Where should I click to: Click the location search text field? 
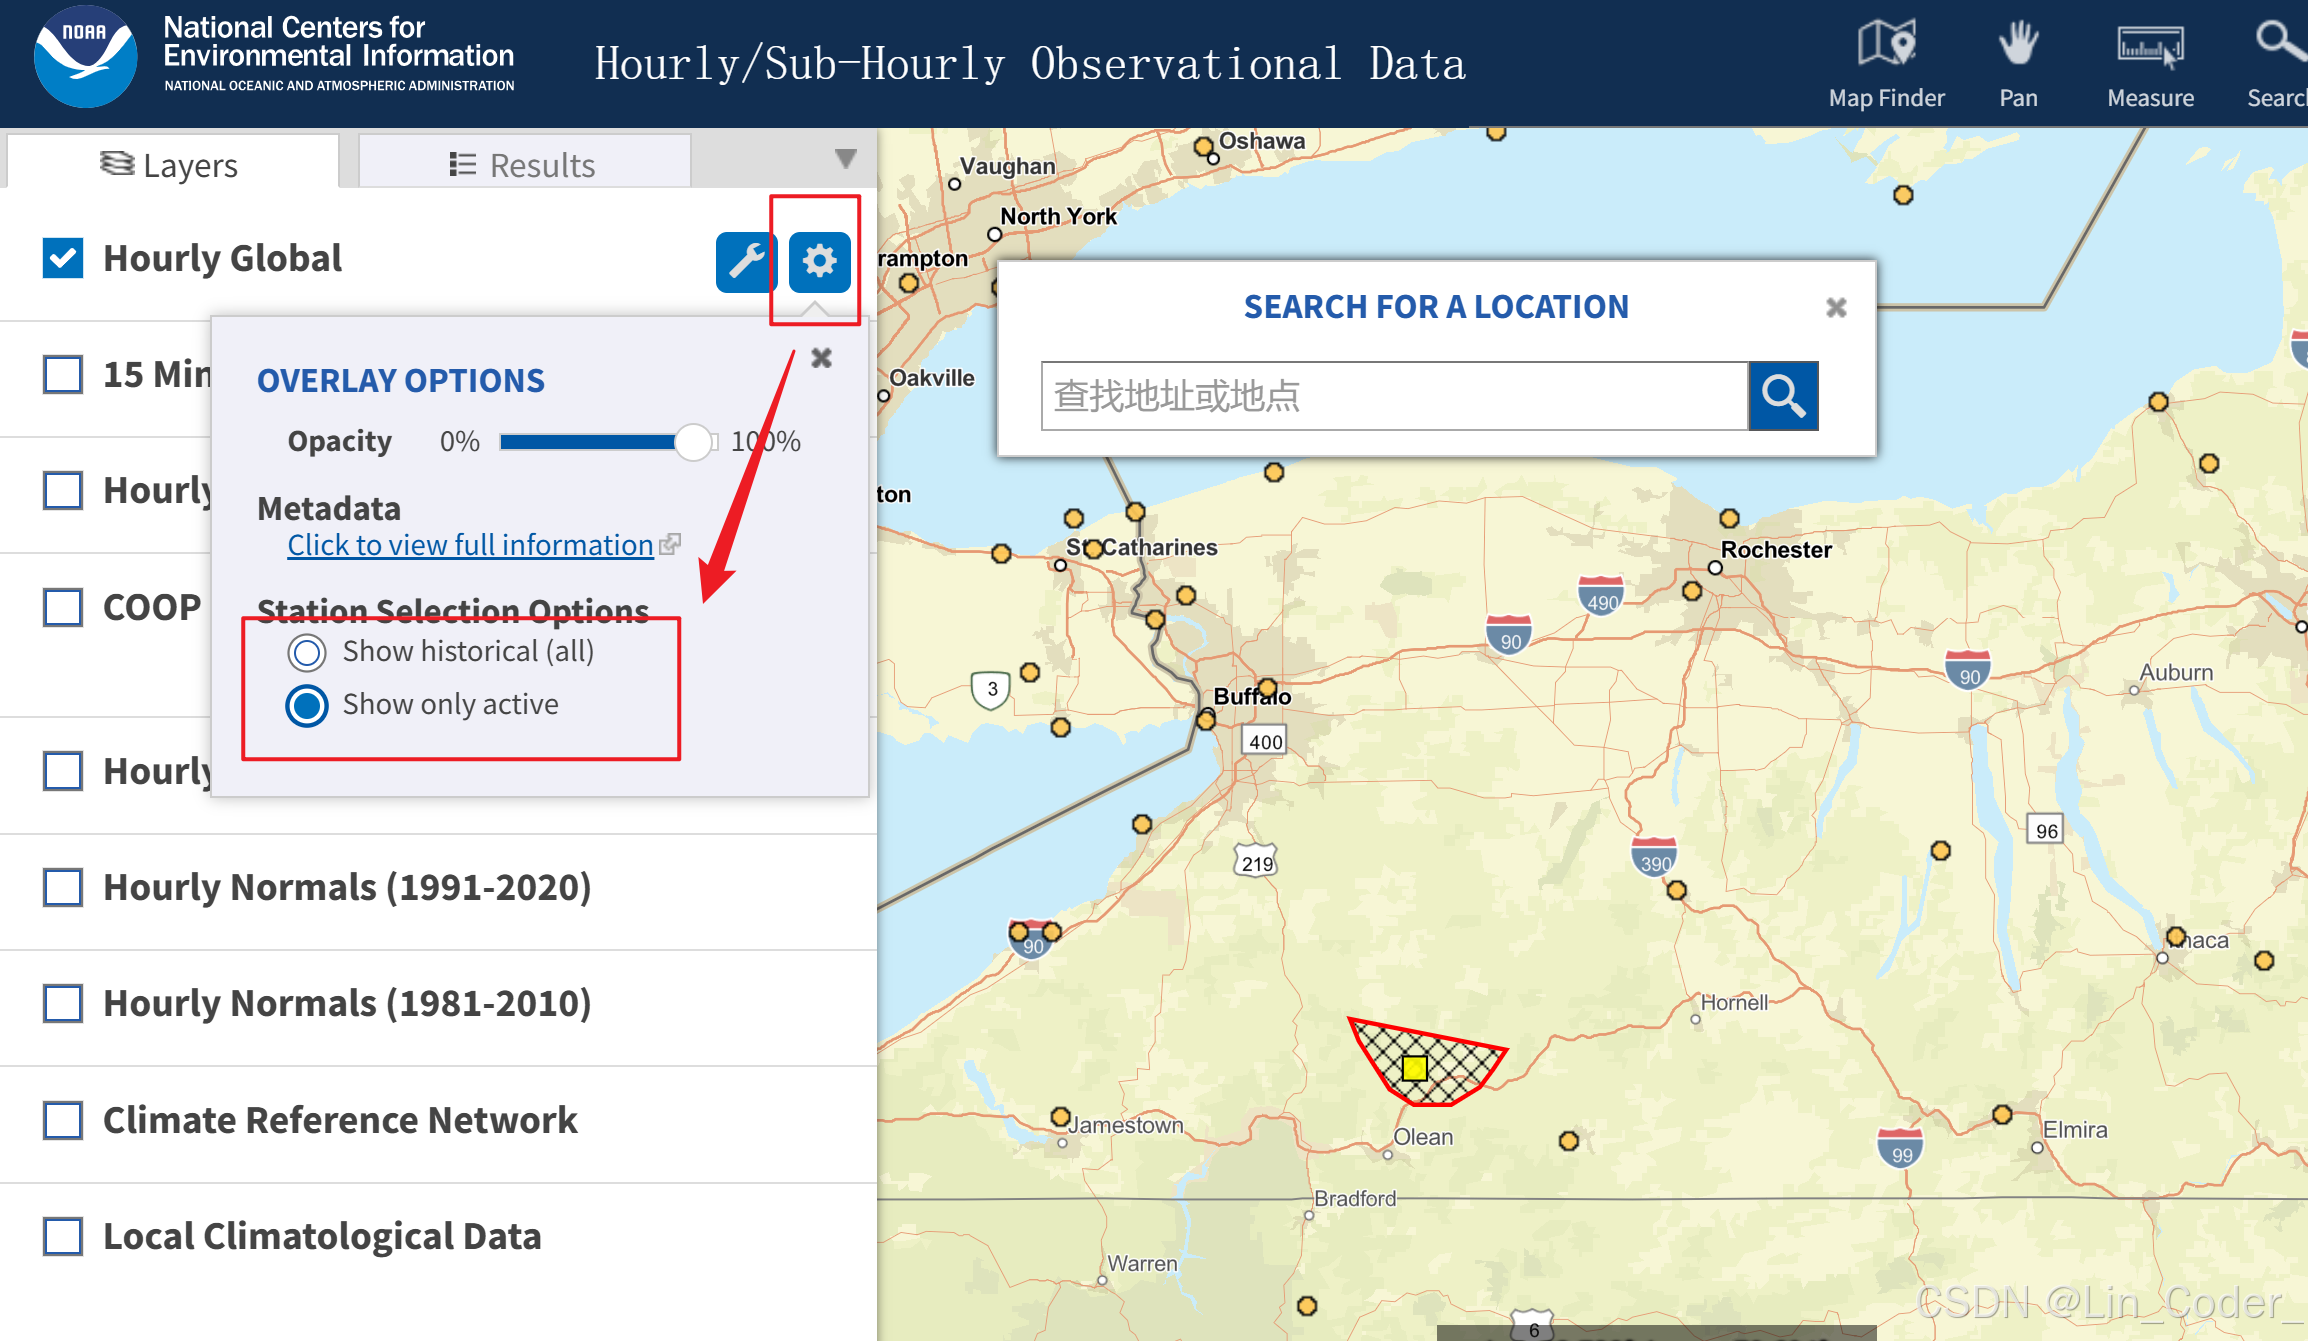[1394, 396]
